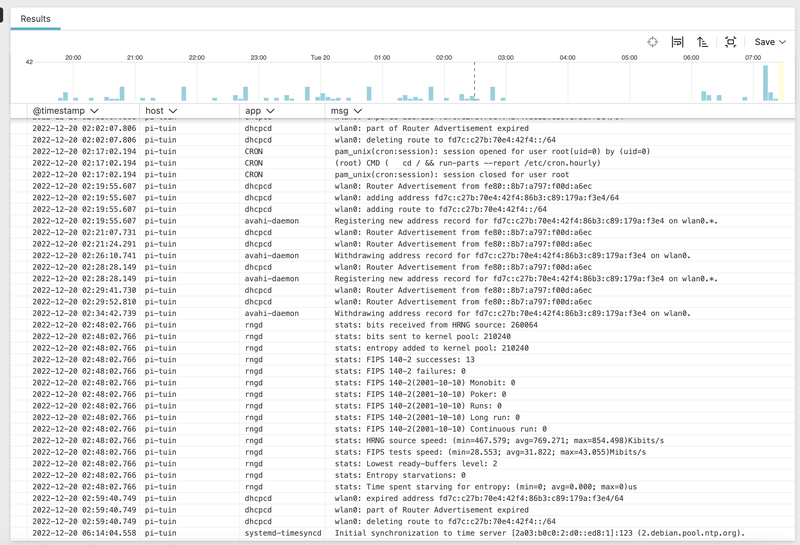Click the 42 value on histogram y-axis
Image resolution: width=800 pixels, height=545 pixels.
point(29,62)
